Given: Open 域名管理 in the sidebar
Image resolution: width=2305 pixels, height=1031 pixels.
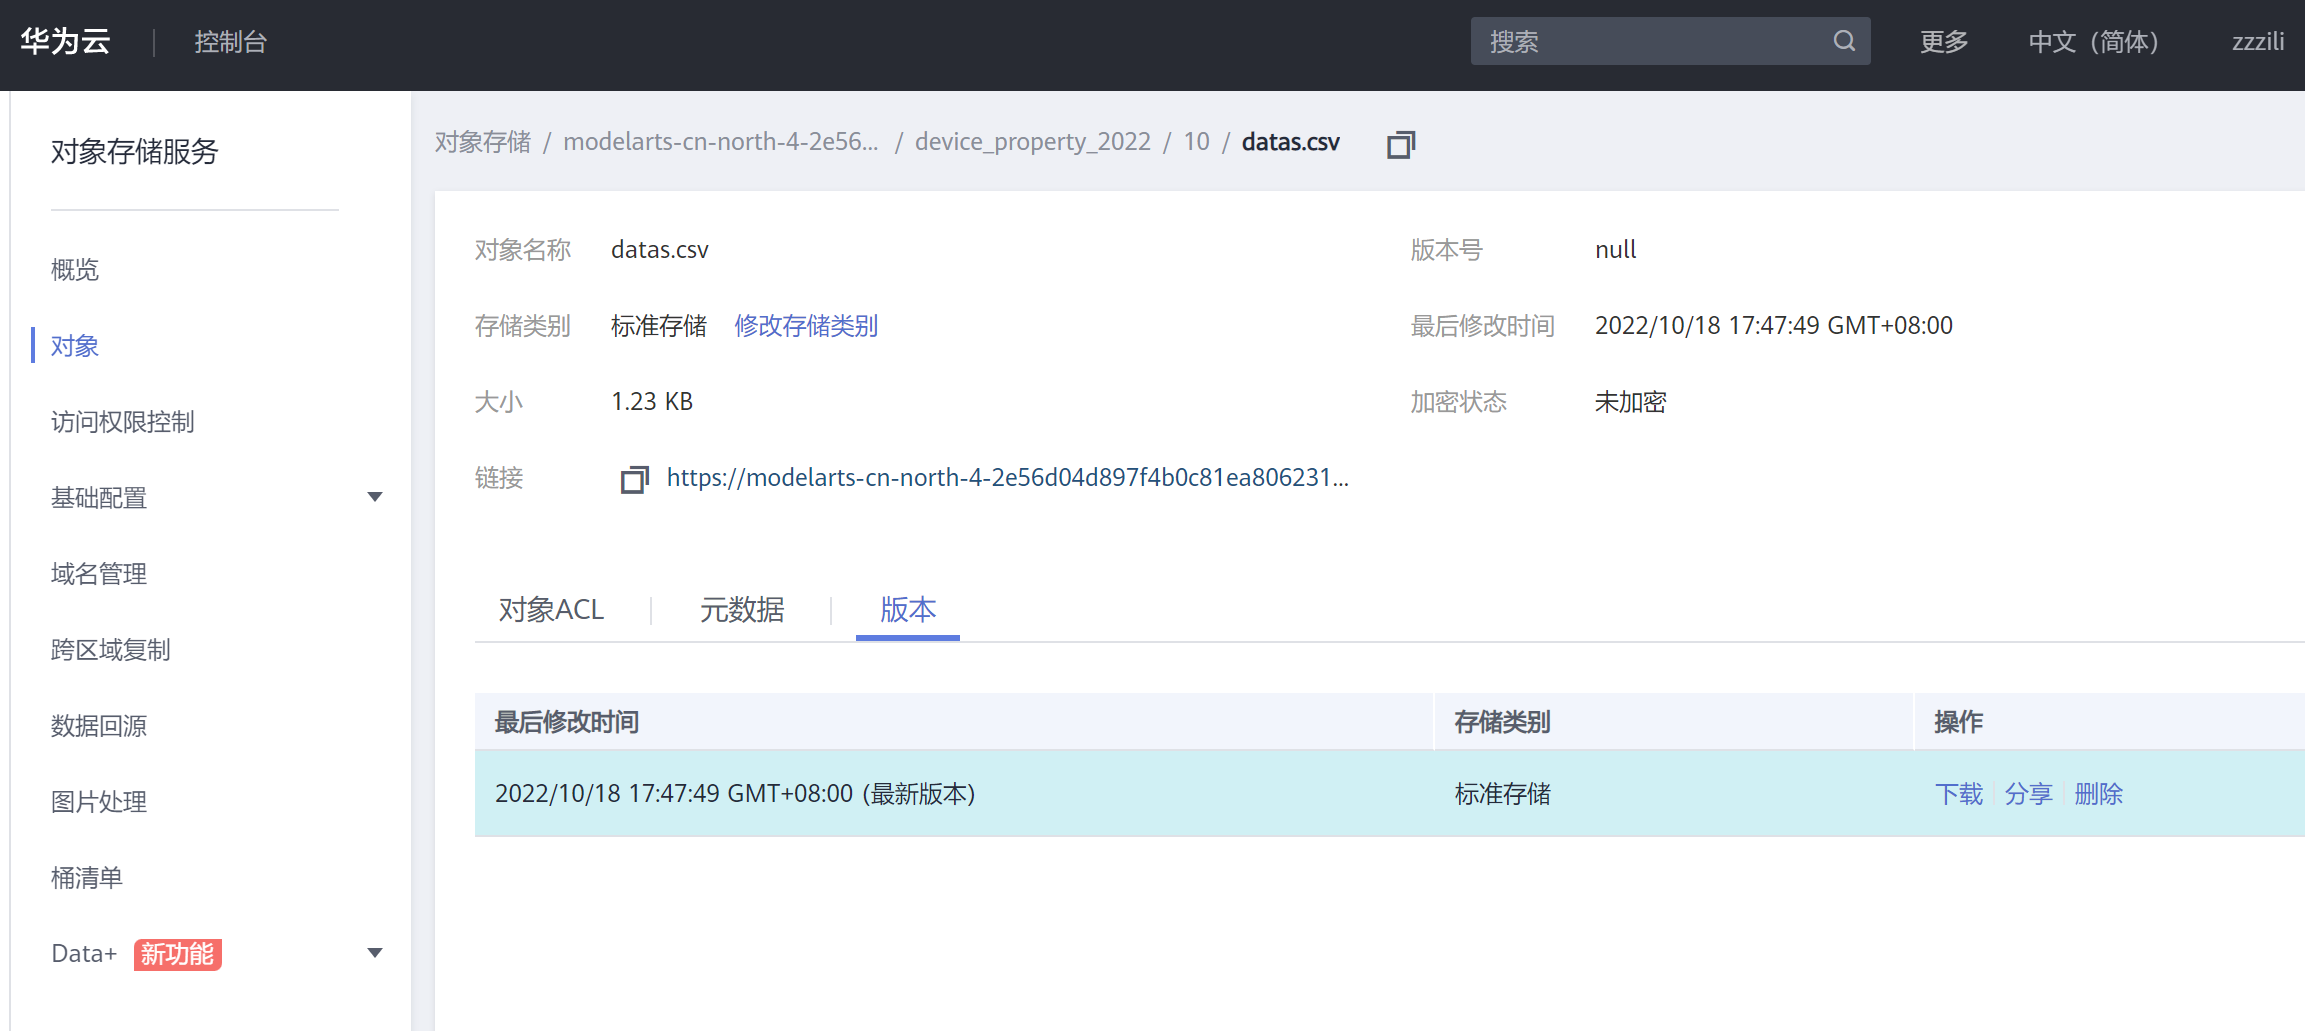Looking at the screenshot, I should [x=99, y=573].
